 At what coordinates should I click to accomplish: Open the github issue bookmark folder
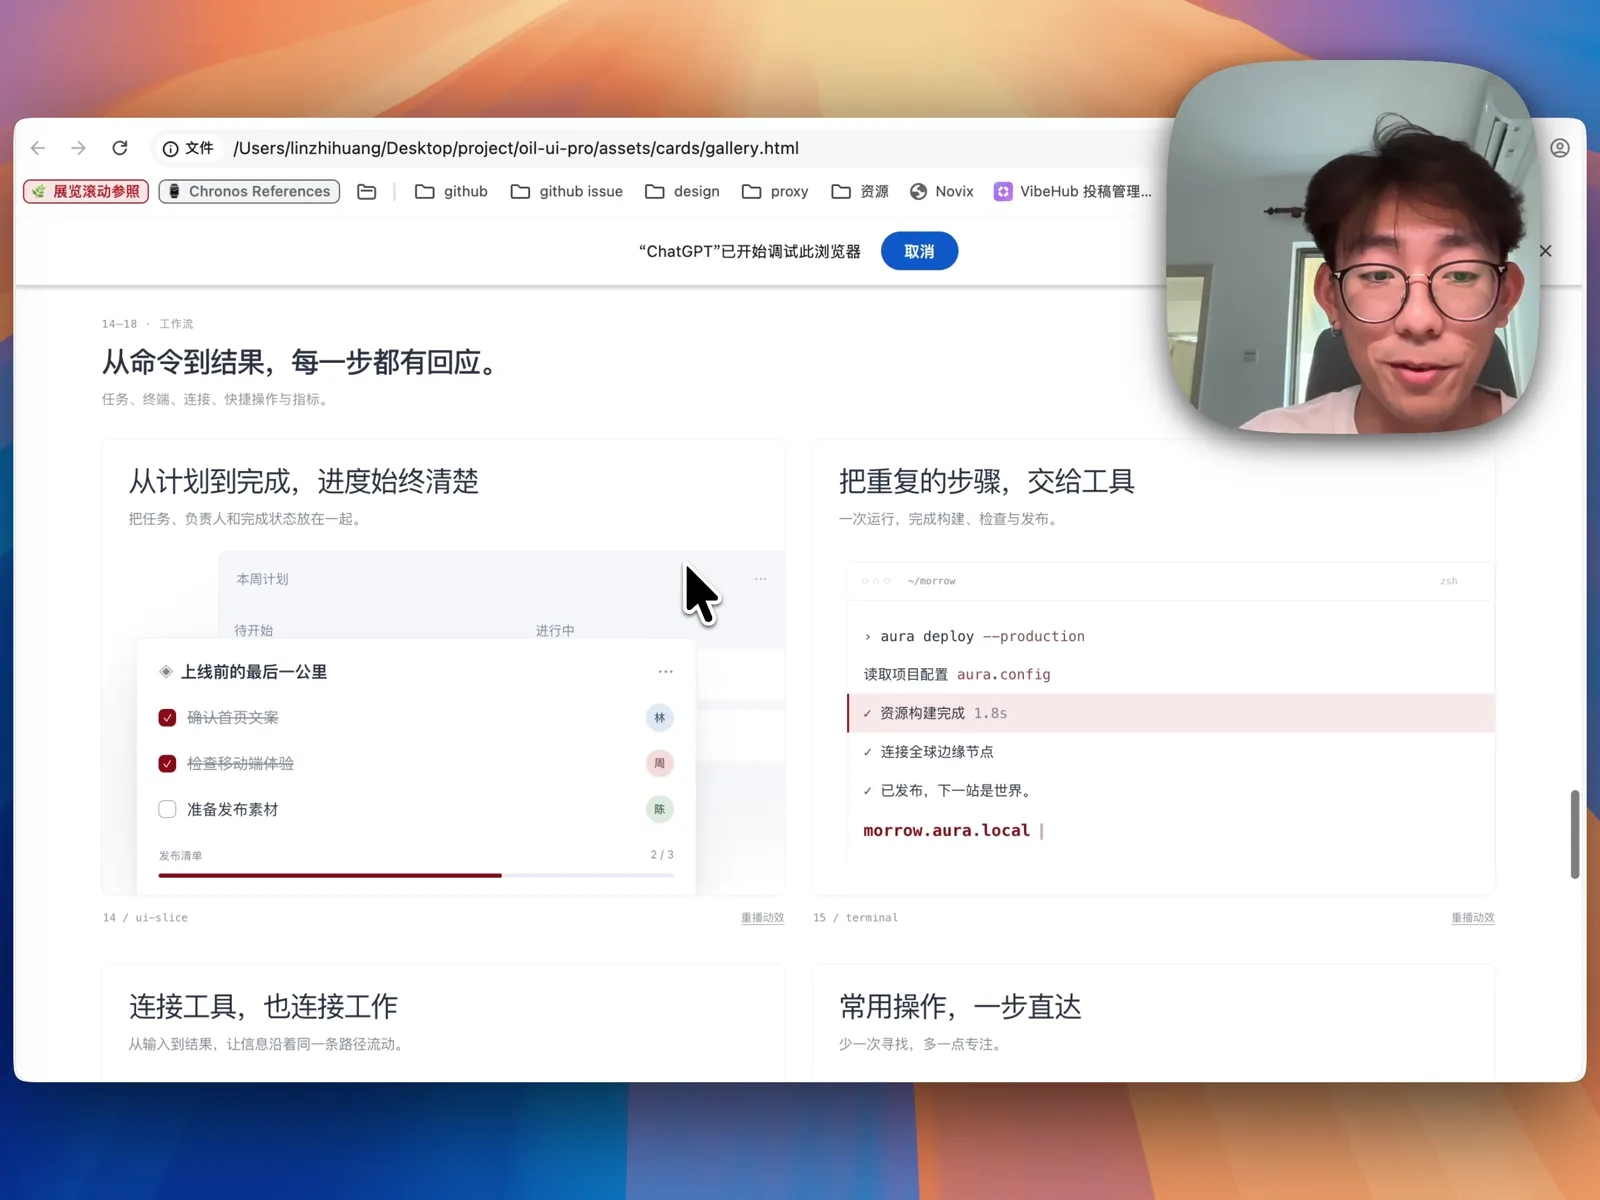[566, 191]
